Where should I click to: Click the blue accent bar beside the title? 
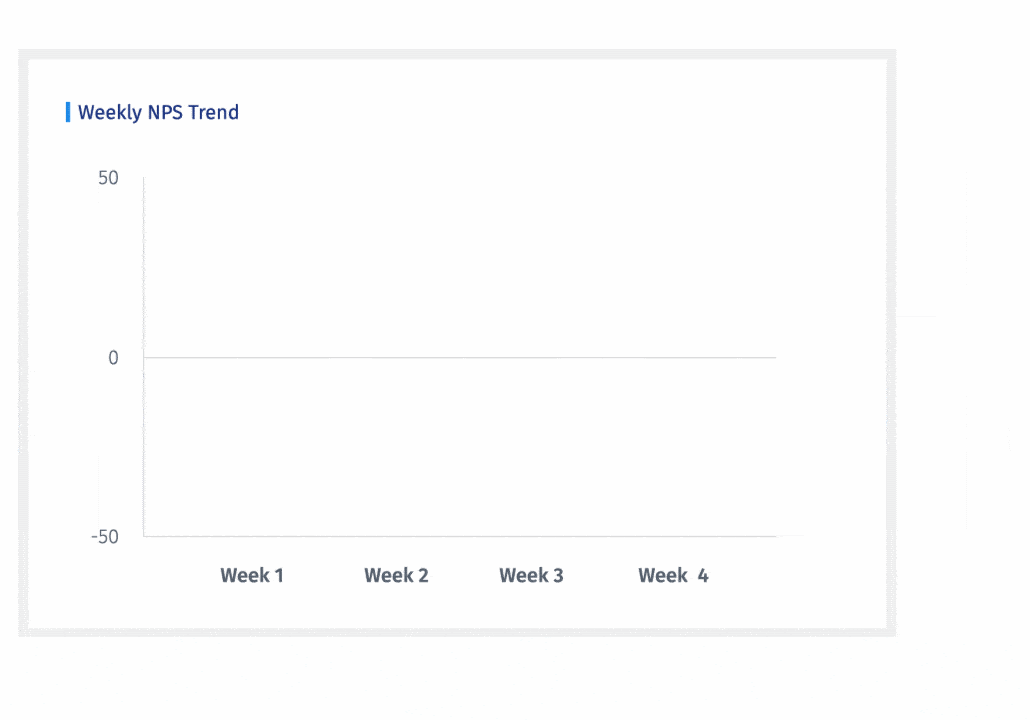(68, 112)
